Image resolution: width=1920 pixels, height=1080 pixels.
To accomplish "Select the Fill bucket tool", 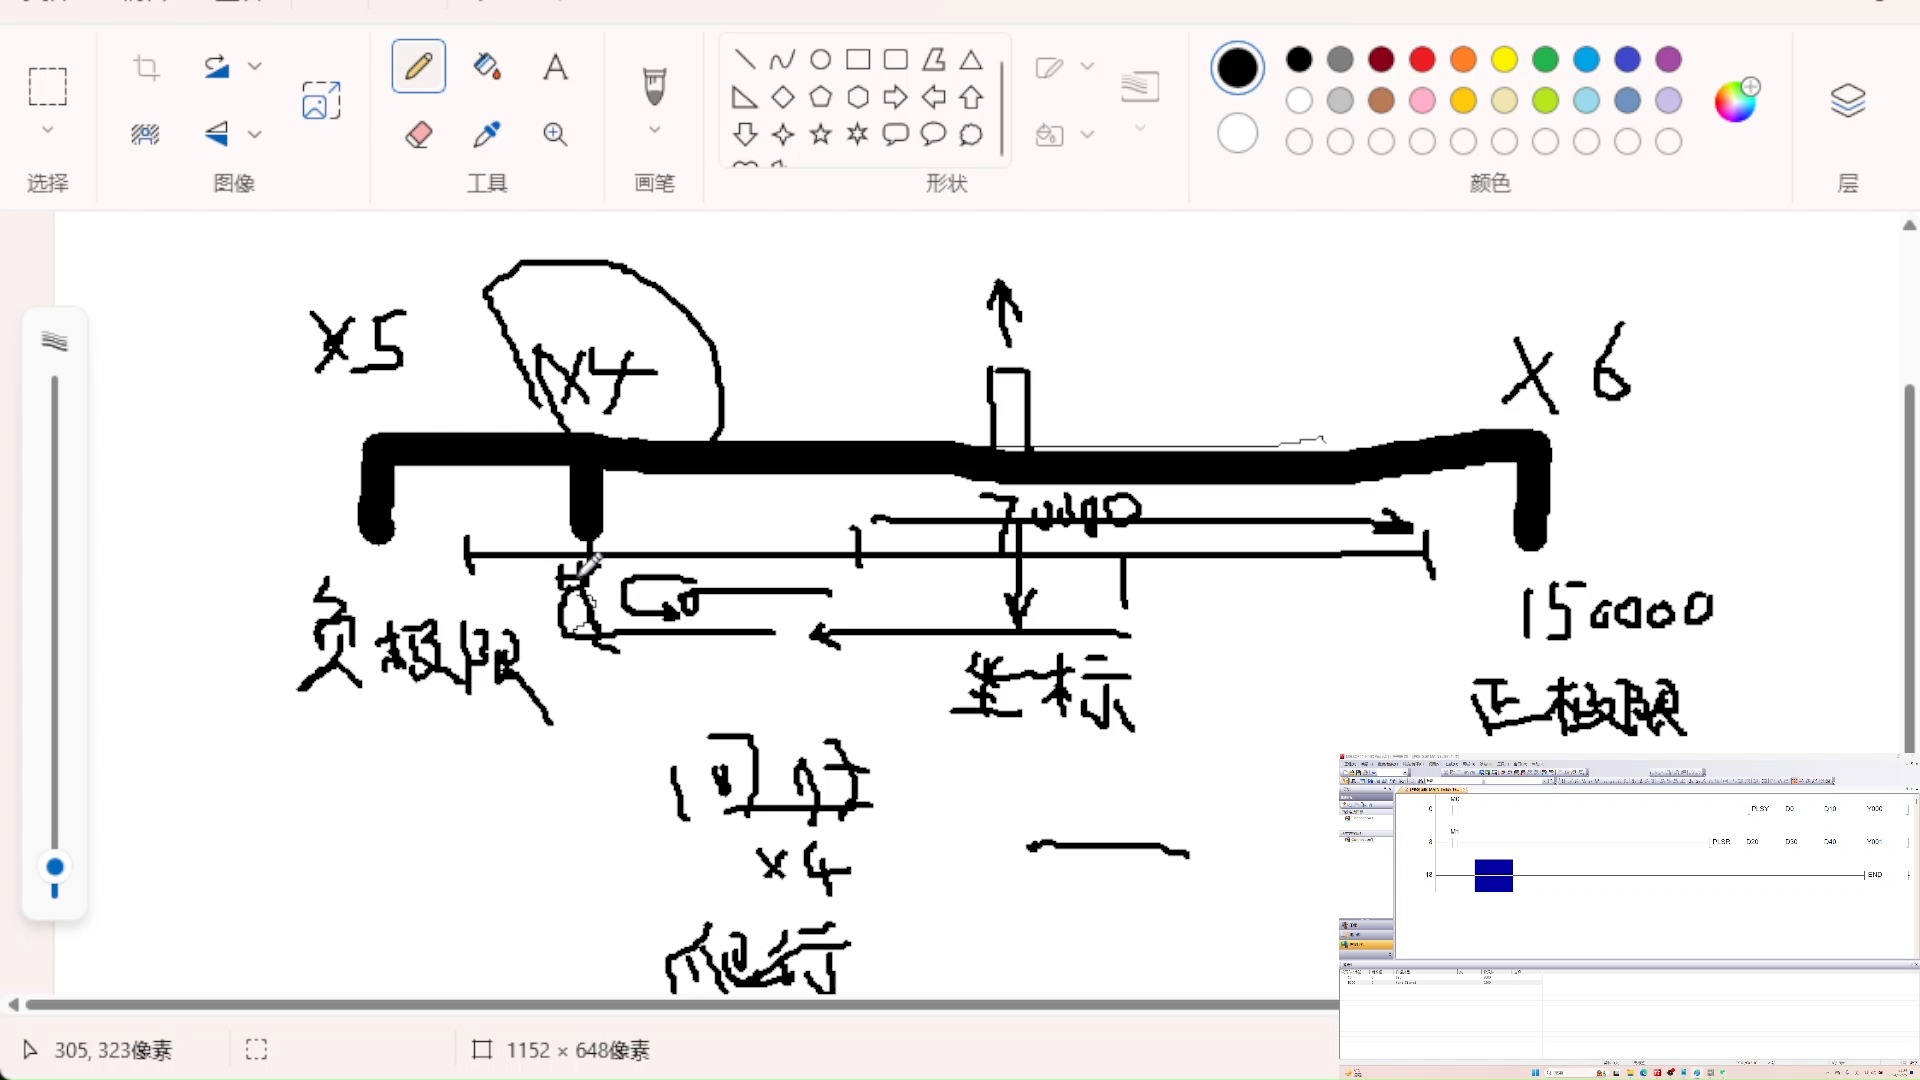I will [x=487, y=67].
